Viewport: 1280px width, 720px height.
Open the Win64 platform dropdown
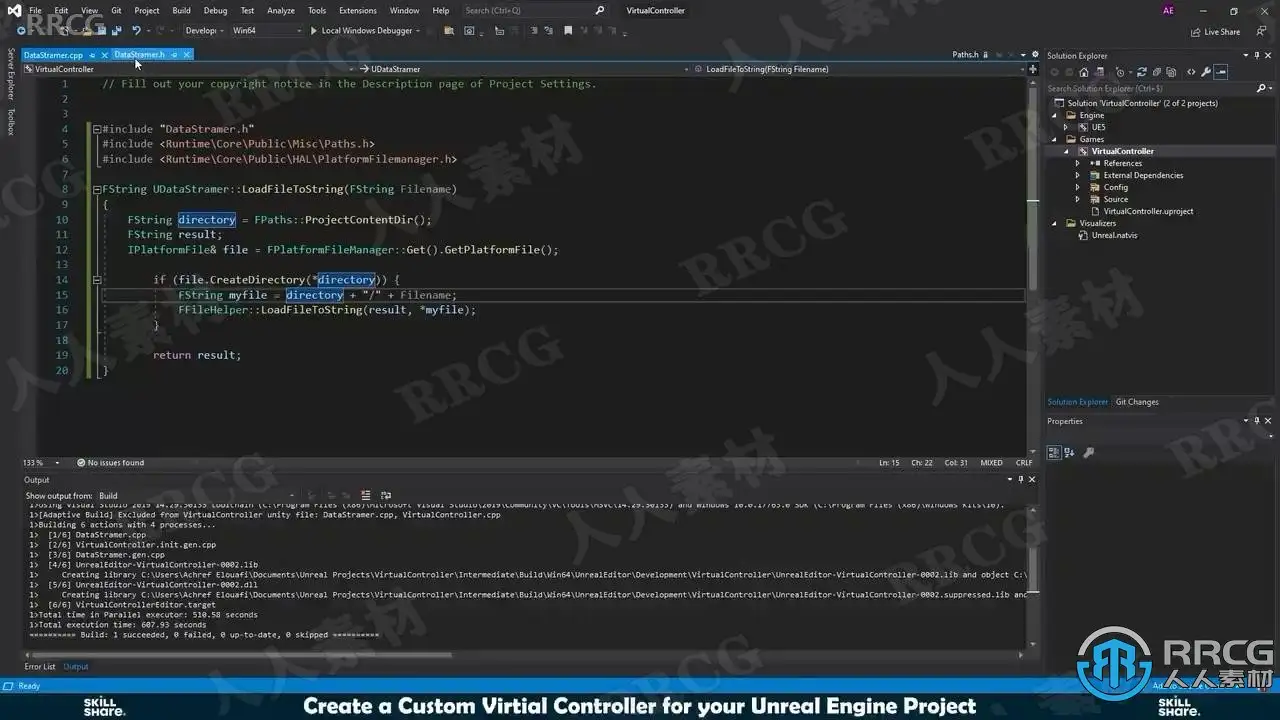[x=266, y=31]
